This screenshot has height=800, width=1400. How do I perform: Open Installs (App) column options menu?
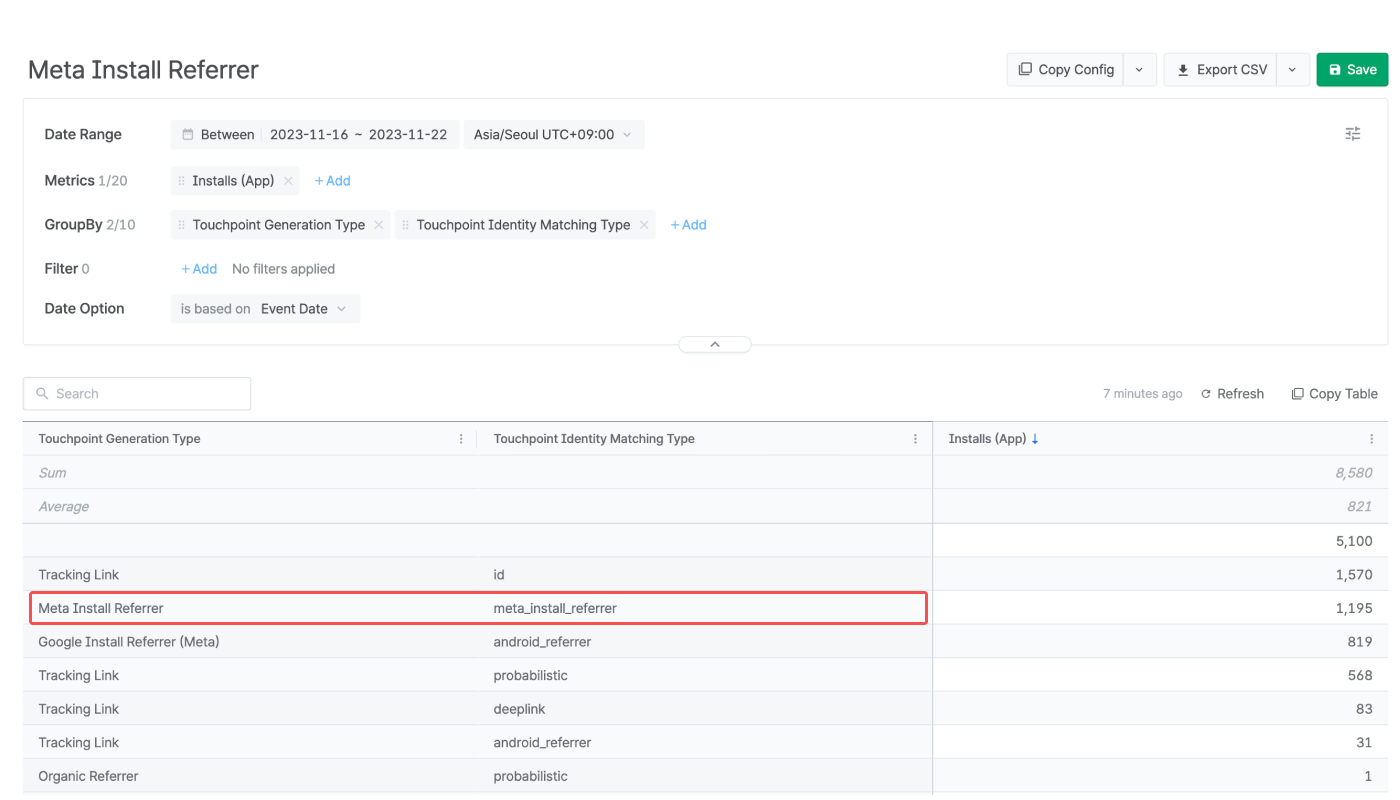tap(1371, 439)
